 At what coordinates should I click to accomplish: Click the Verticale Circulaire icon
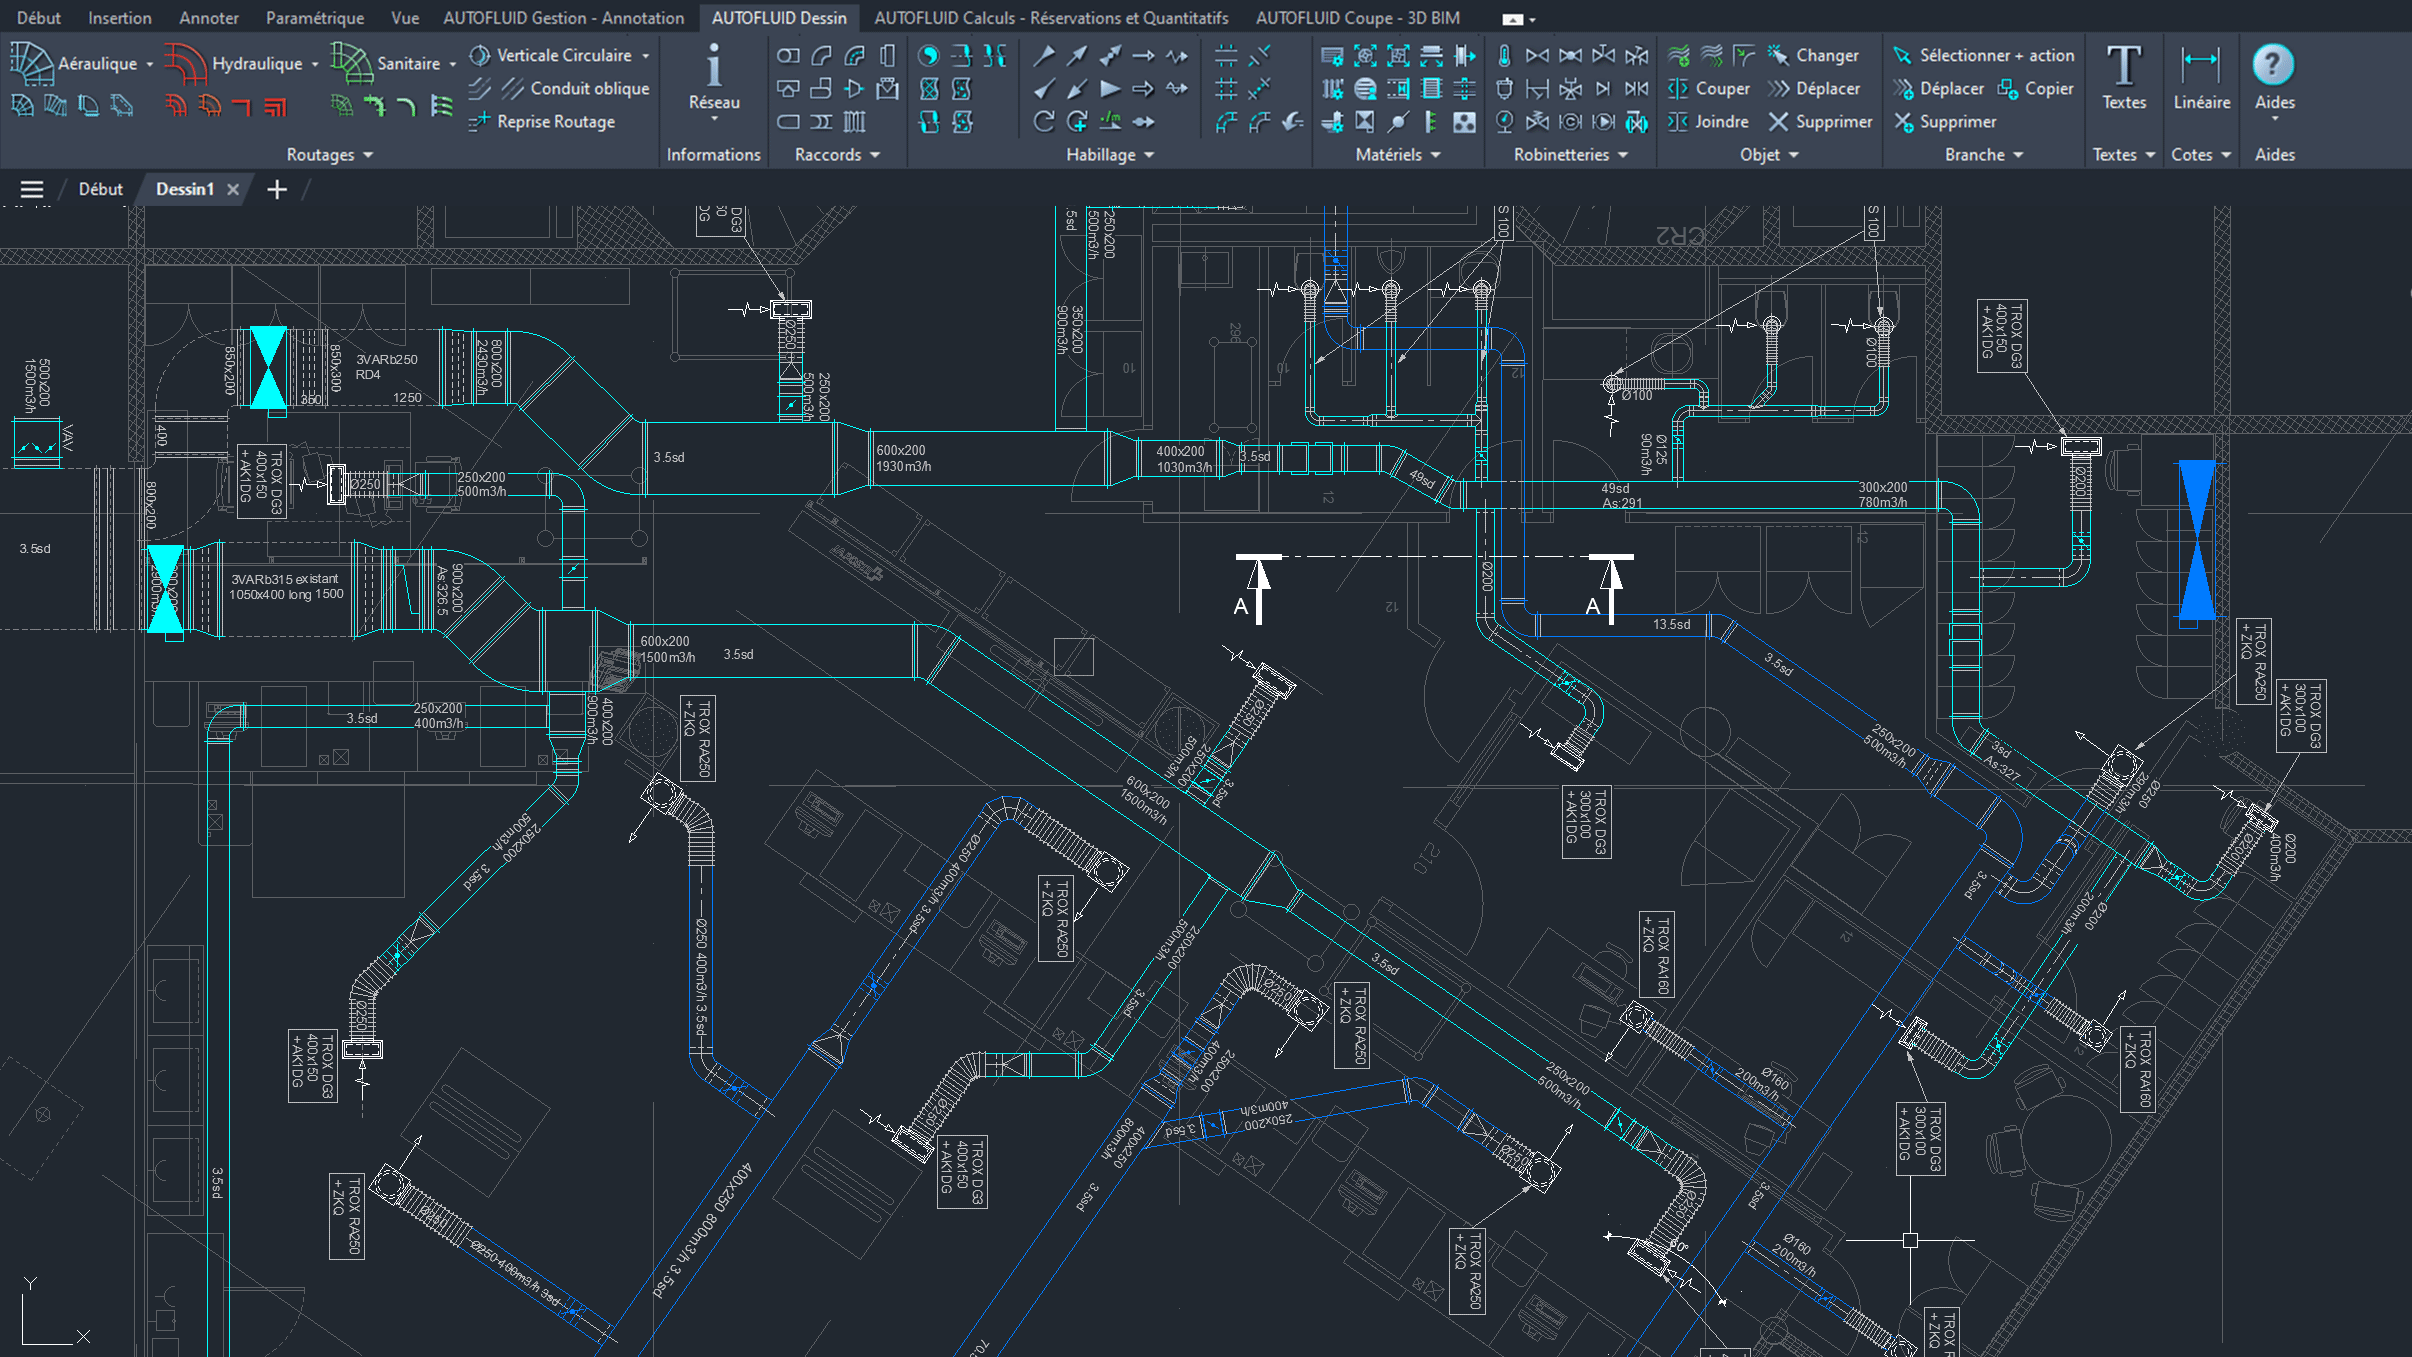coord(481,56)
